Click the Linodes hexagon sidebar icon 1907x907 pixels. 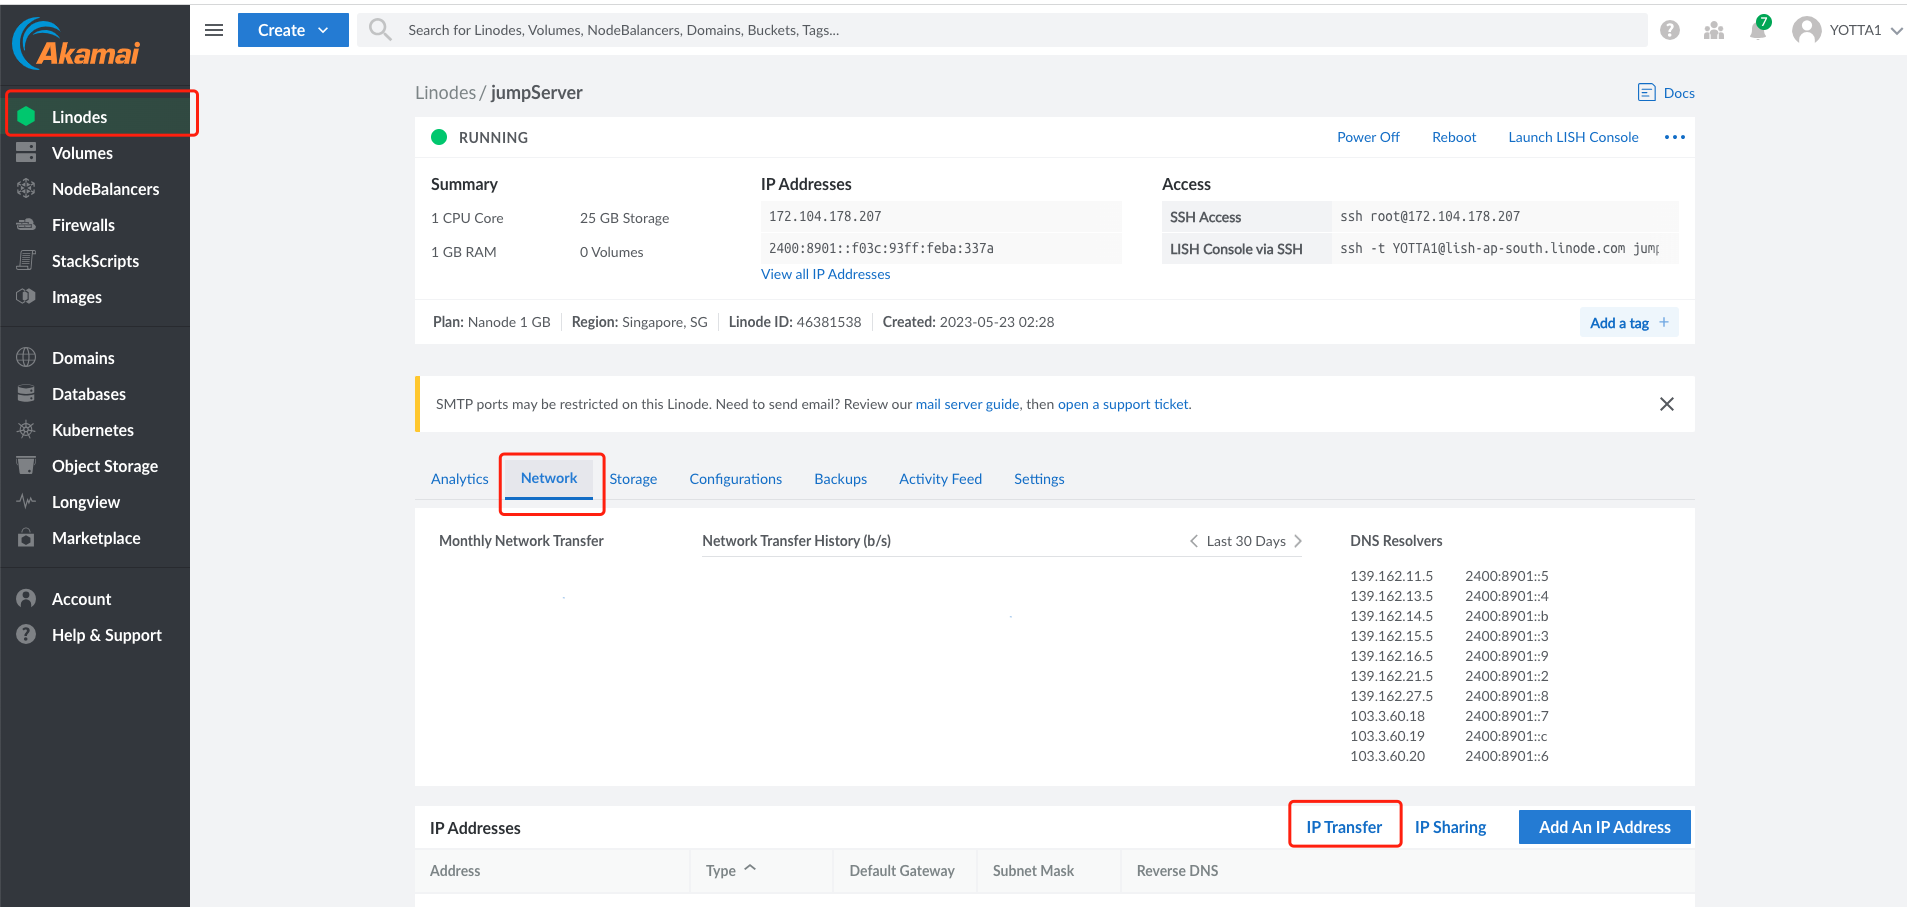(x=26, y=116)
